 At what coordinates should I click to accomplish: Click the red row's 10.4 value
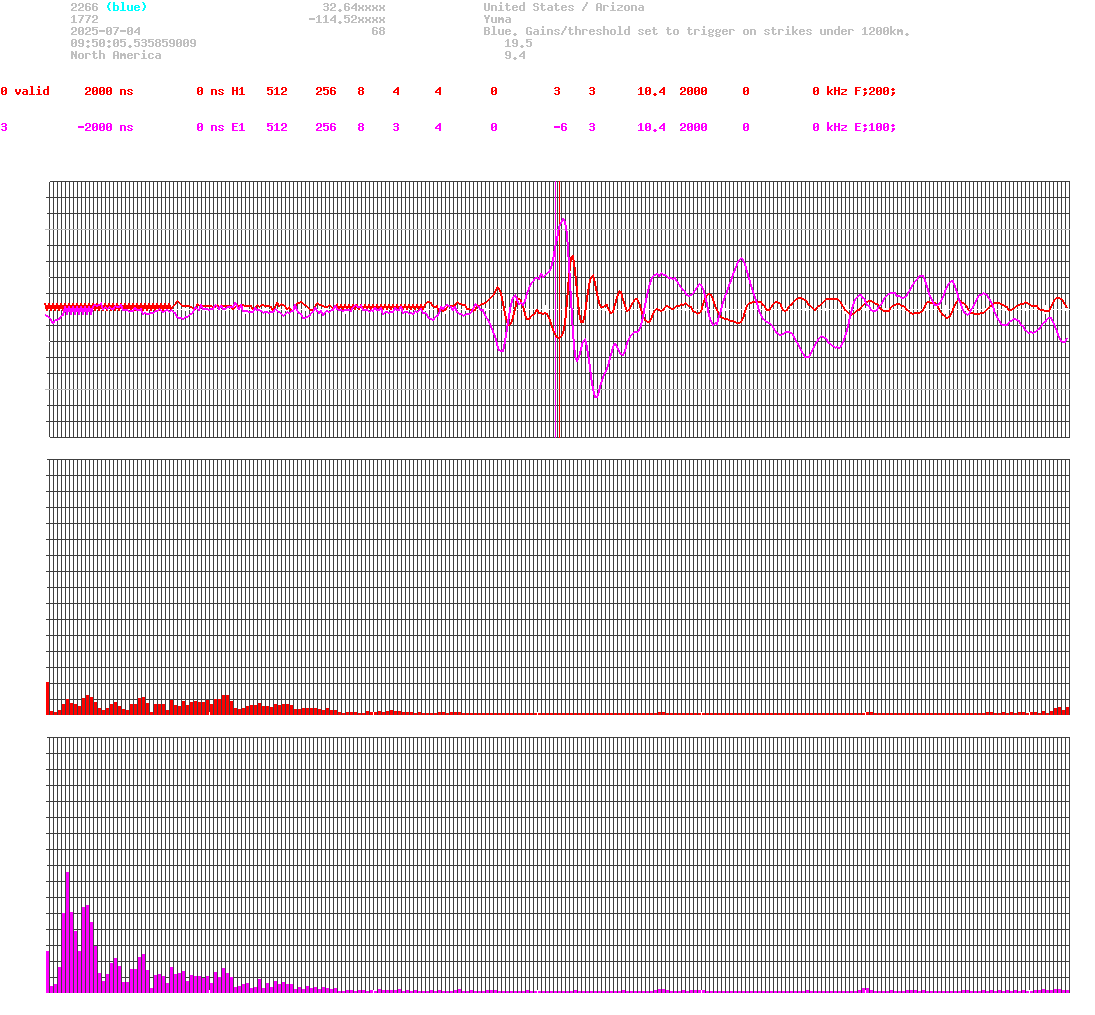(651, 92)
